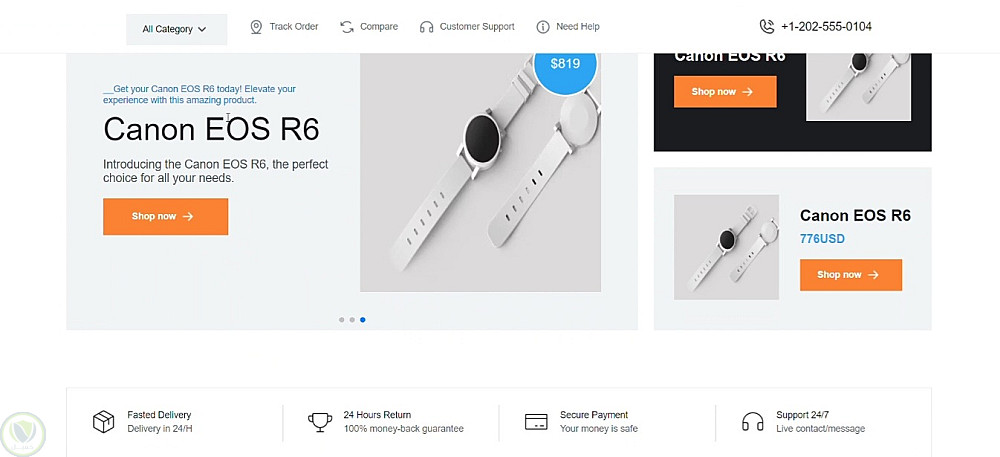Screen dimensions: 1000x457
Task: Open watch thumbnail beside 776USD card
Action: (x=726, y=247)
